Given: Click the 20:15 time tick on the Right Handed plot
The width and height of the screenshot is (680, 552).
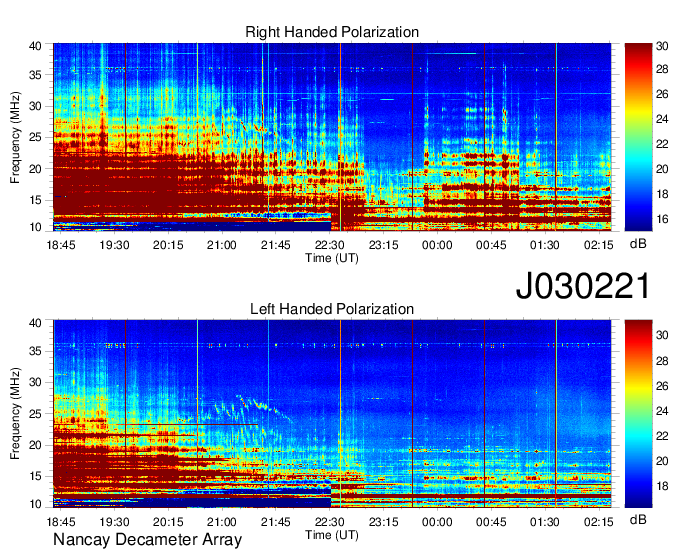Looking at the screenshot, I should 168,245.
